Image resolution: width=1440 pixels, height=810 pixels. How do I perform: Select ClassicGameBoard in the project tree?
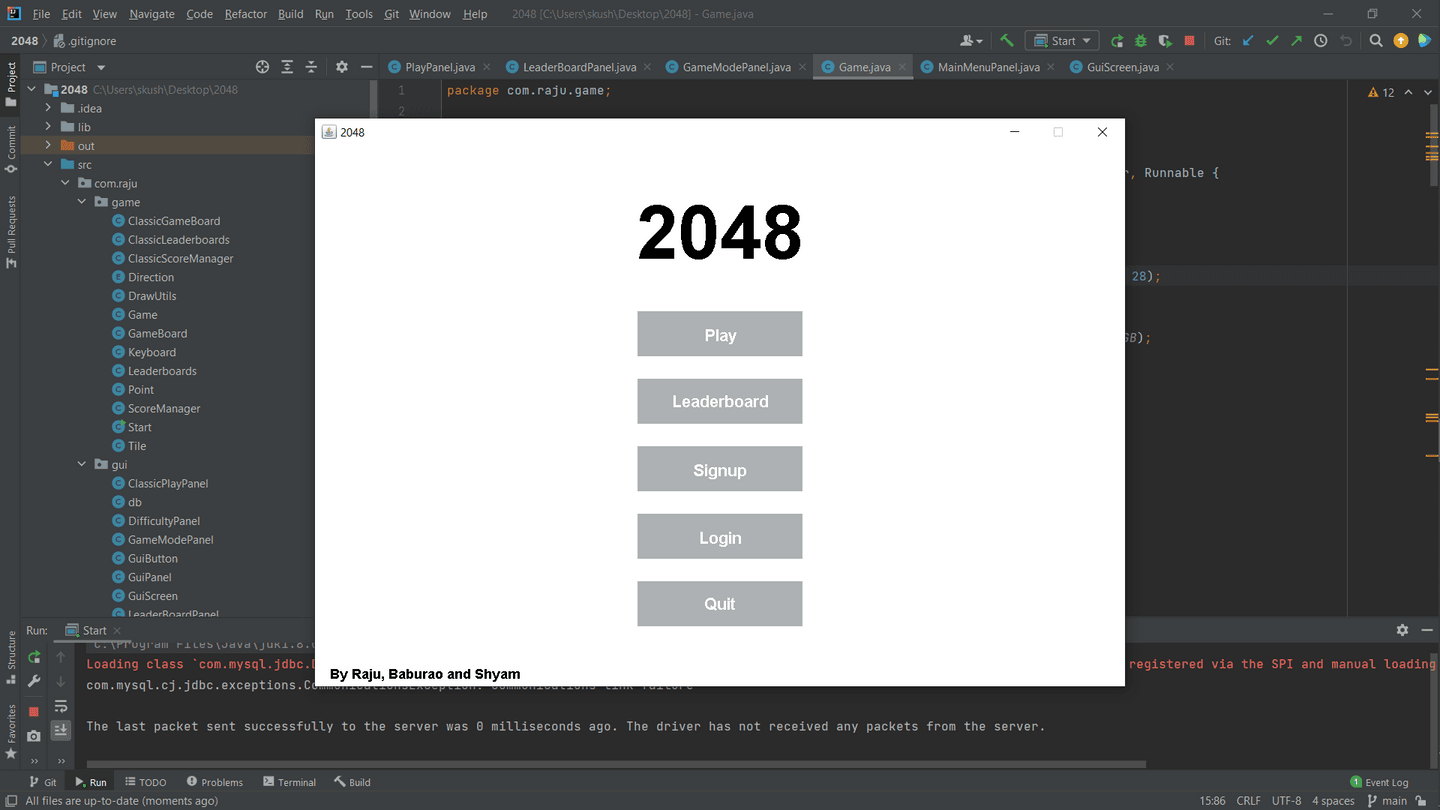point(174,221)
